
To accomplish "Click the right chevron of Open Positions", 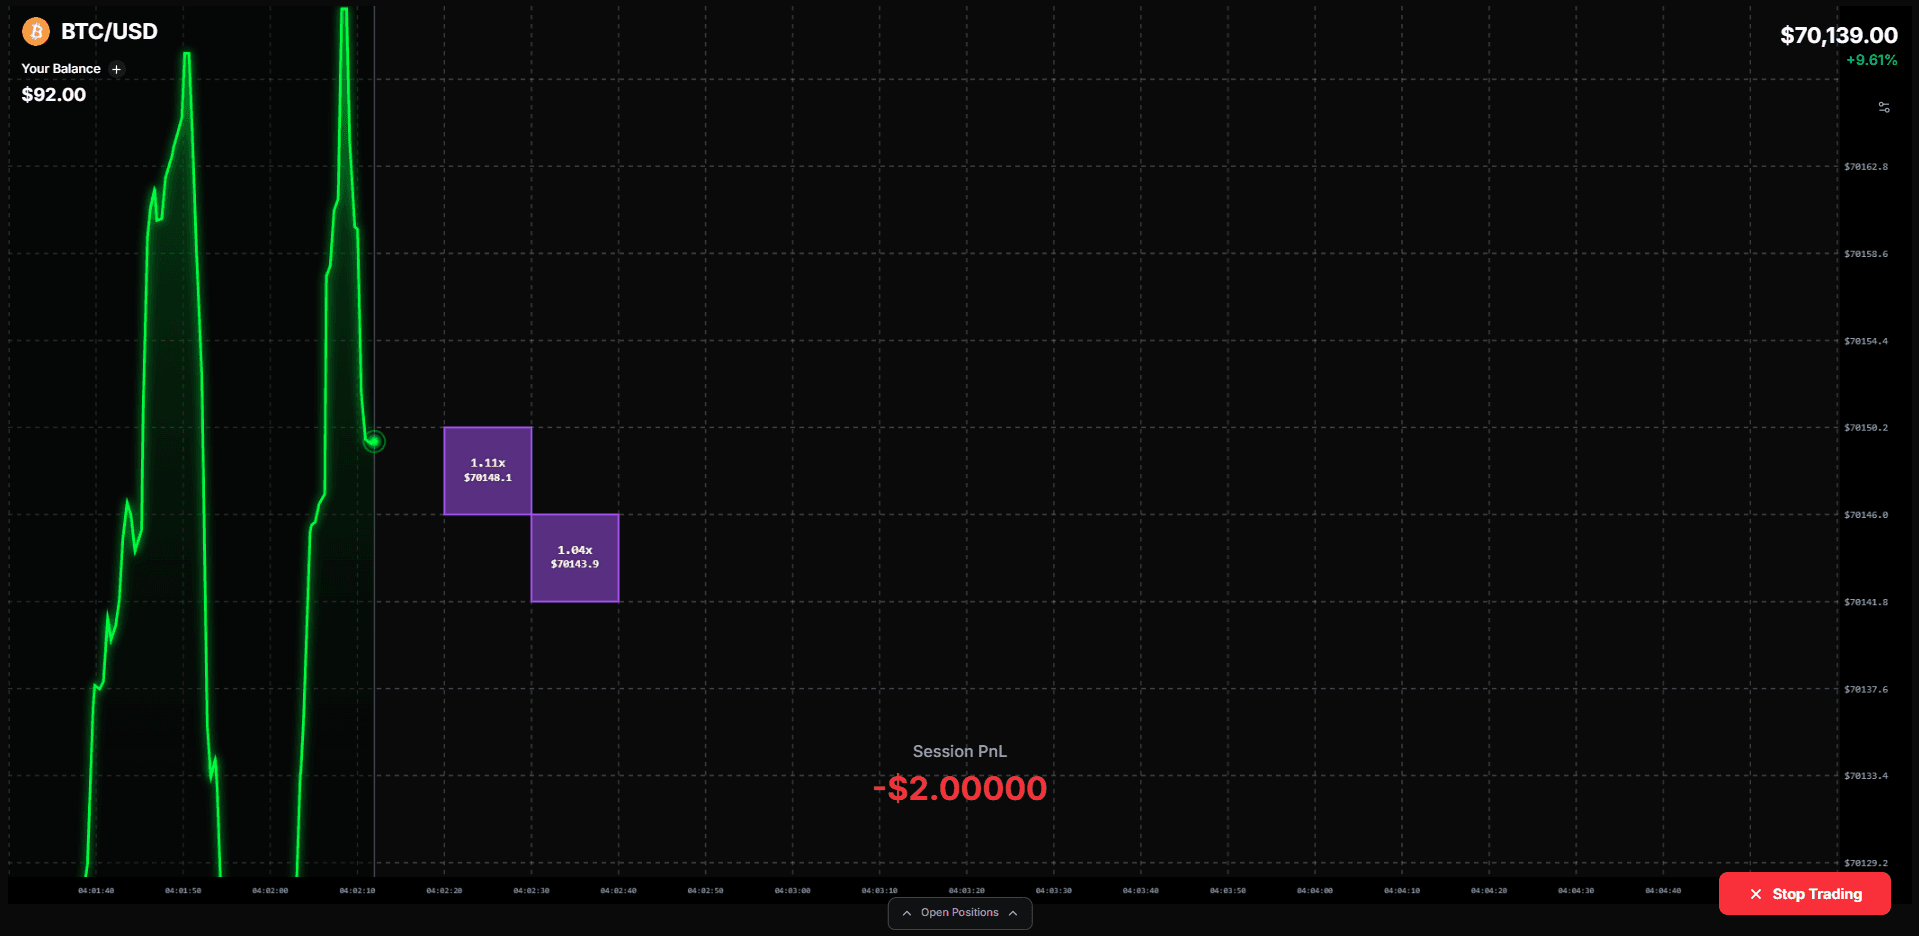I will point(1013,913).
